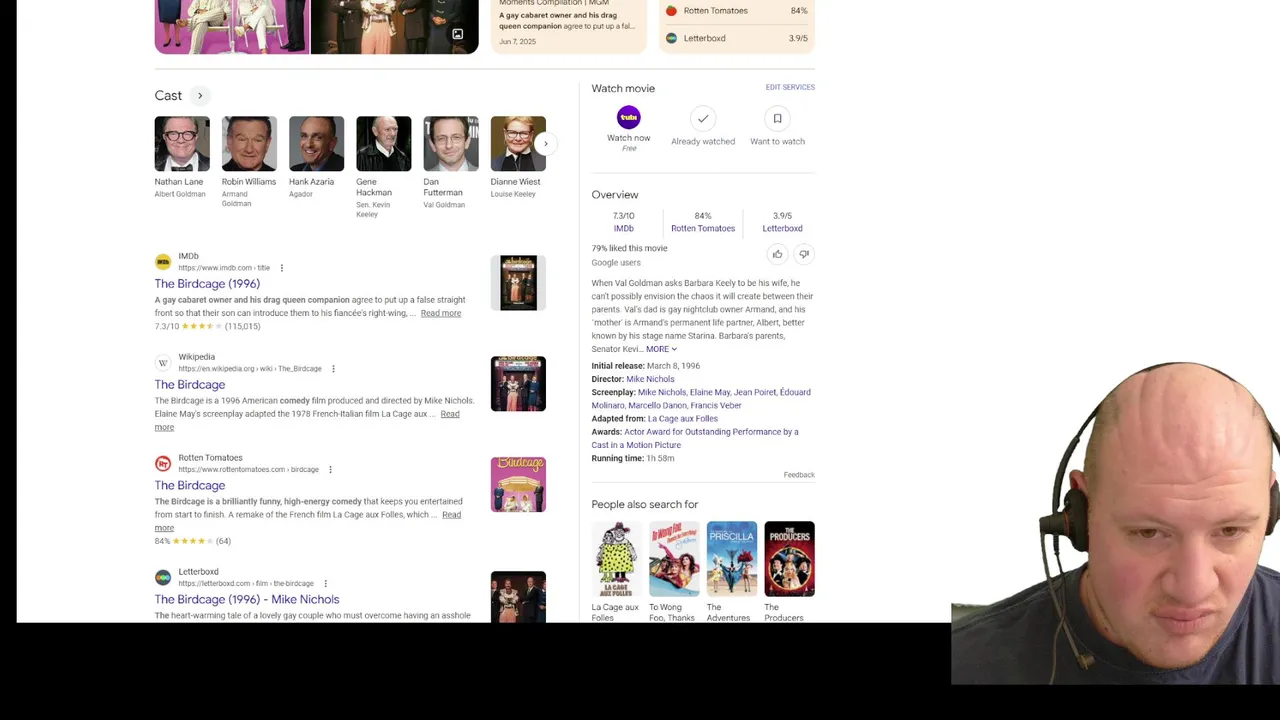Select Dianne Wiest cast photo
The image size is (1280, 720).
(x=518, y=144)
